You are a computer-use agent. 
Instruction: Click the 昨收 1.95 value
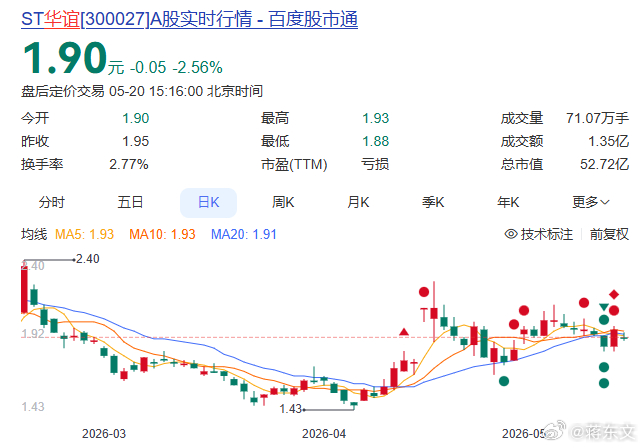coord(136,141)
